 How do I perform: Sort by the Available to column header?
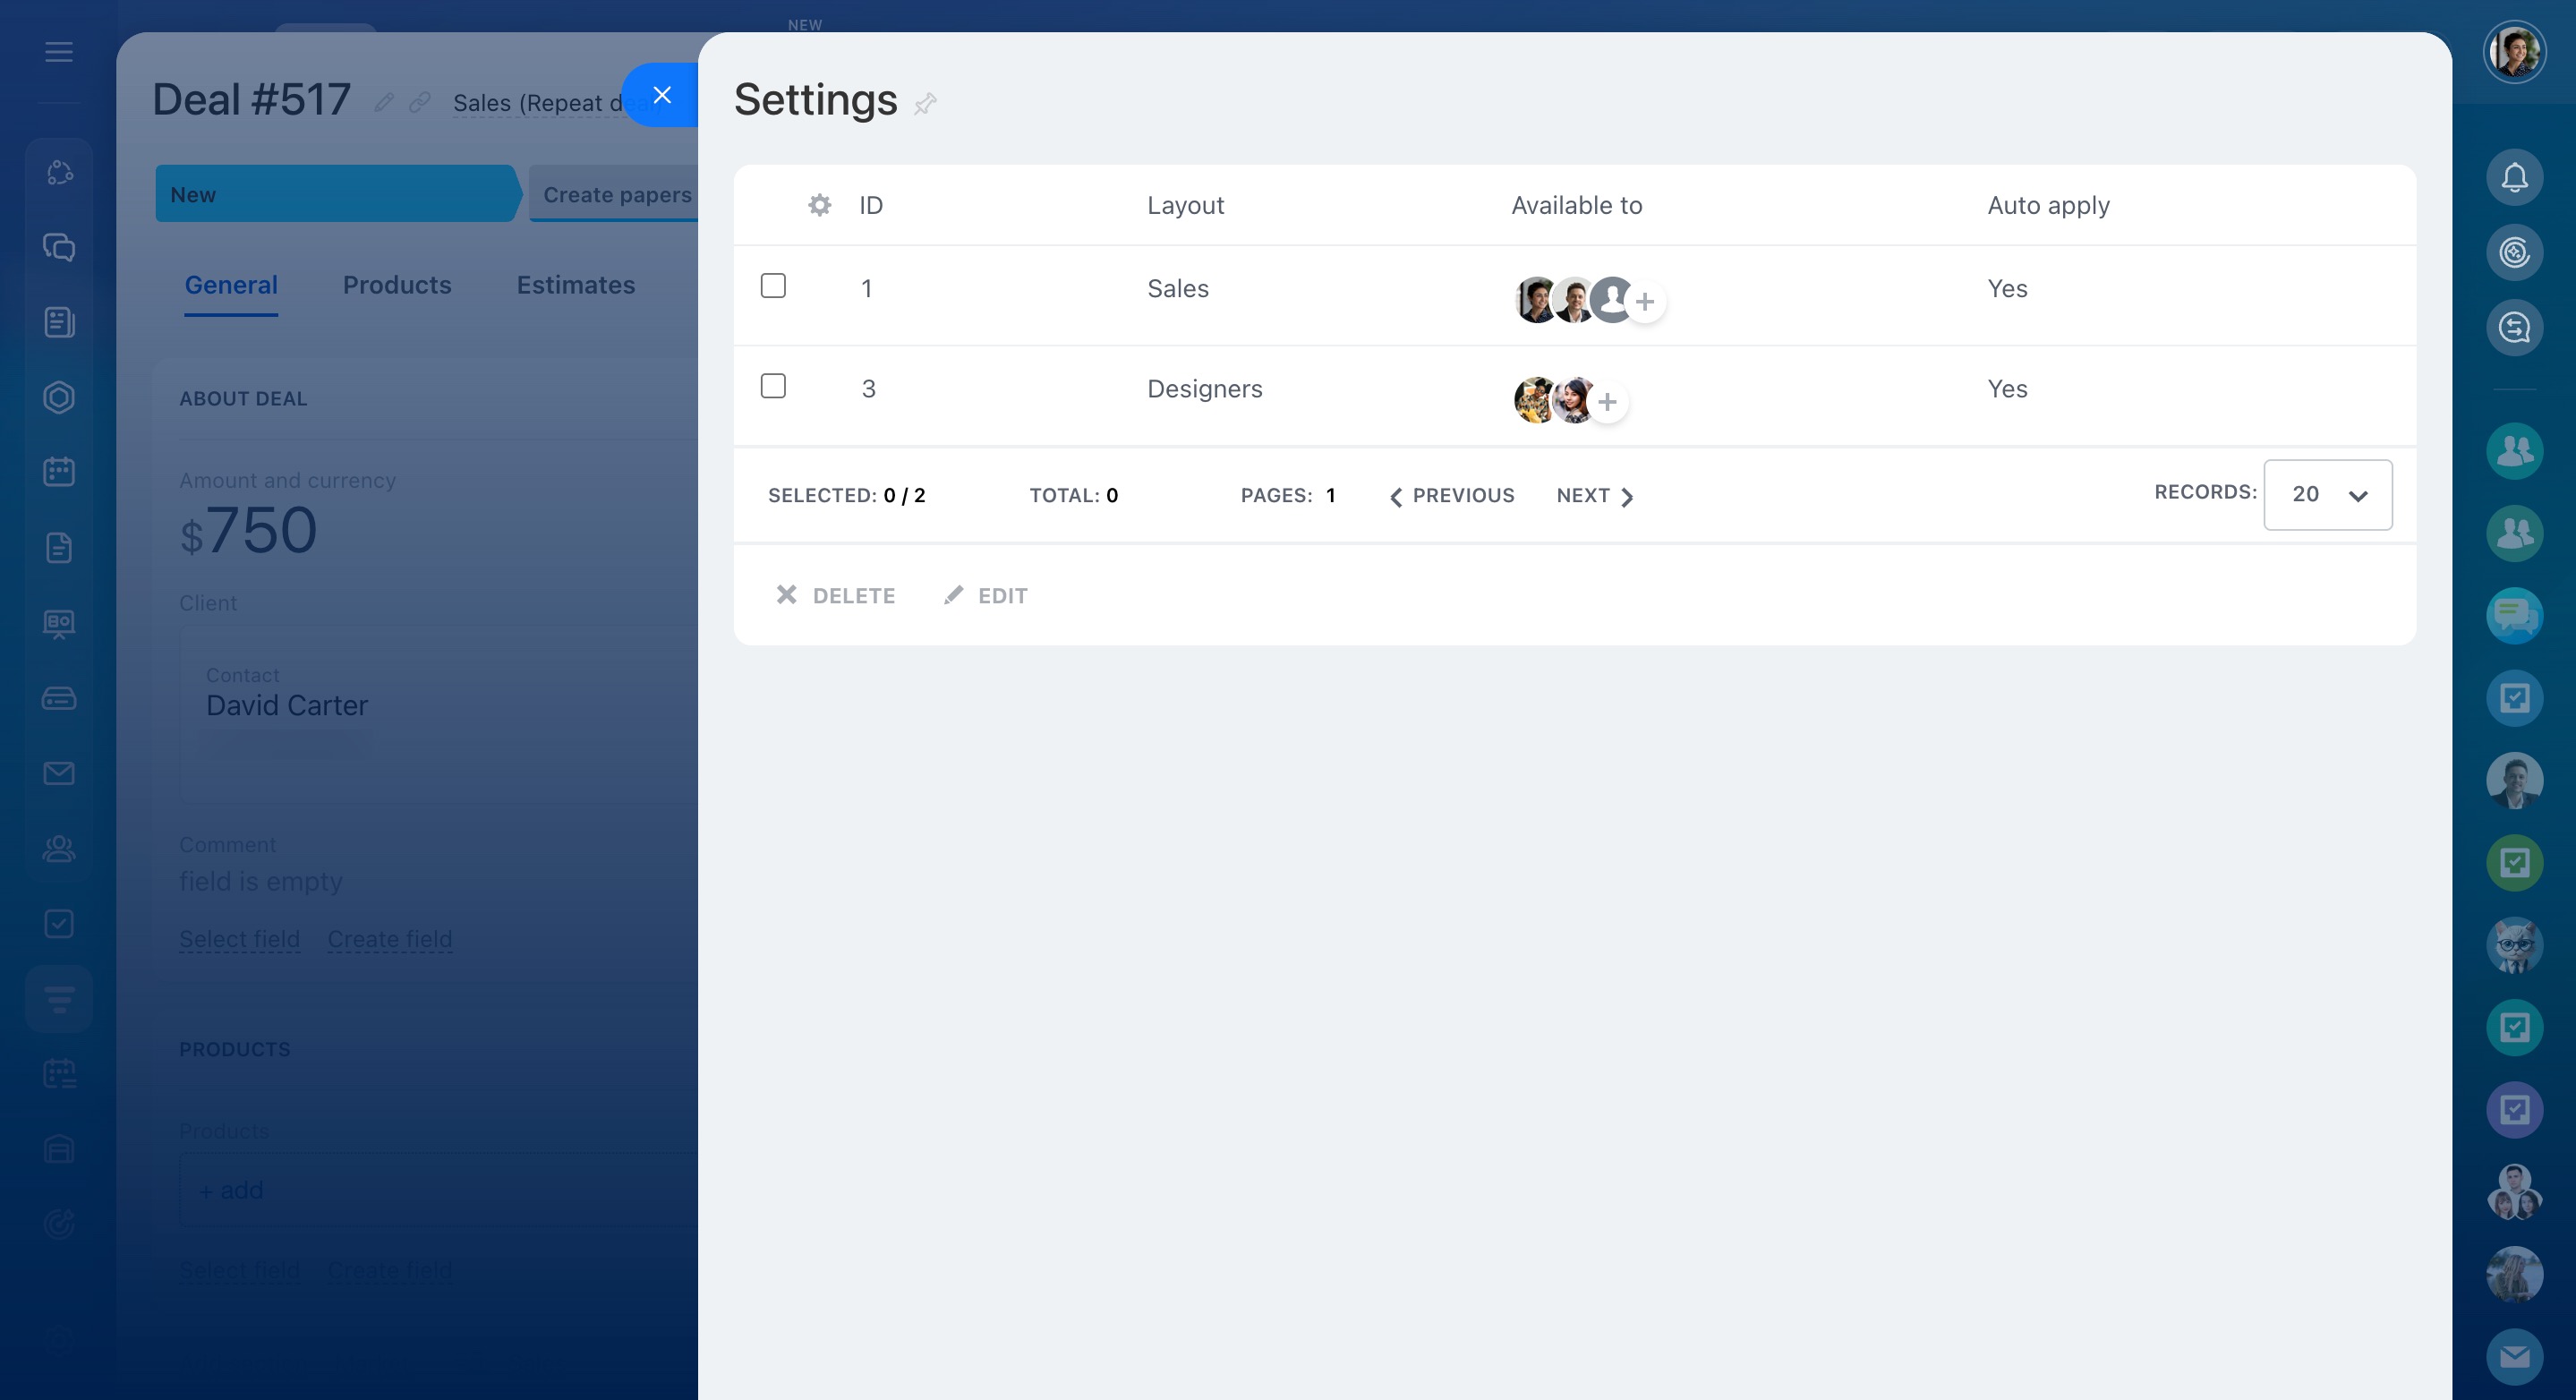(1576, 205)
